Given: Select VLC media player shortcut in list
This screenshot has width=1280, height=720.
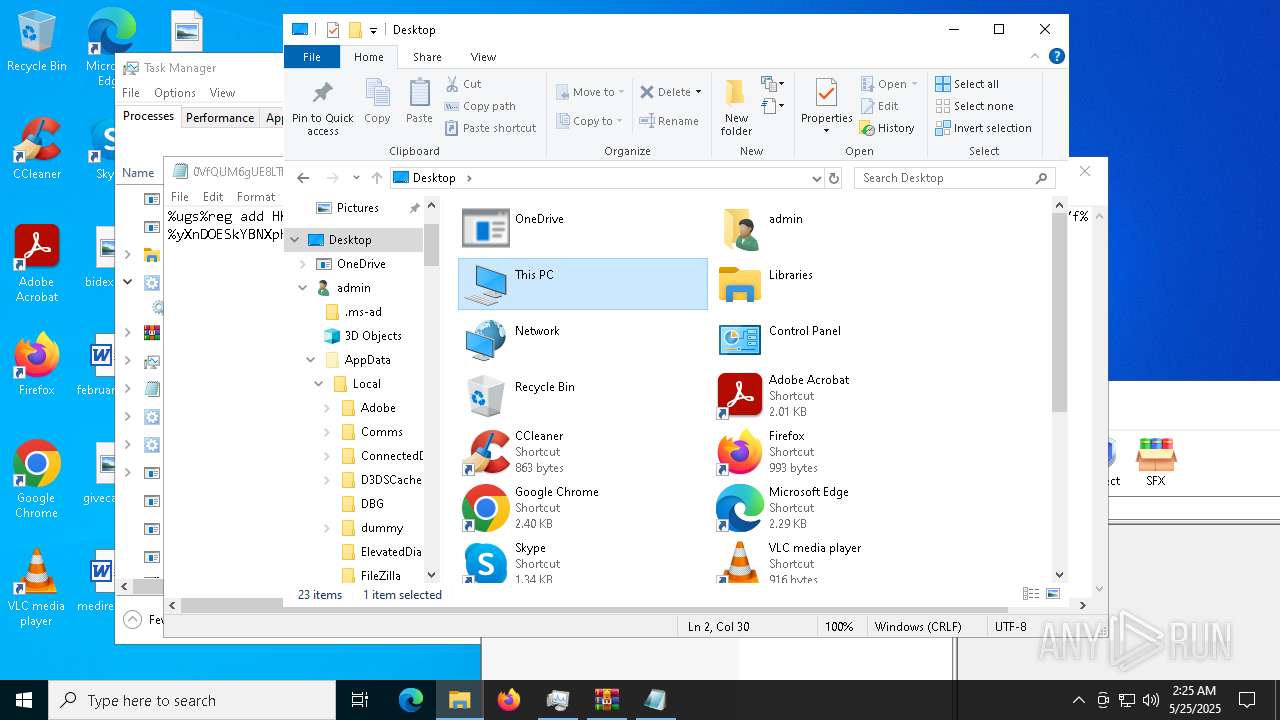Looking at the screenshot, I should click(836, 562).
